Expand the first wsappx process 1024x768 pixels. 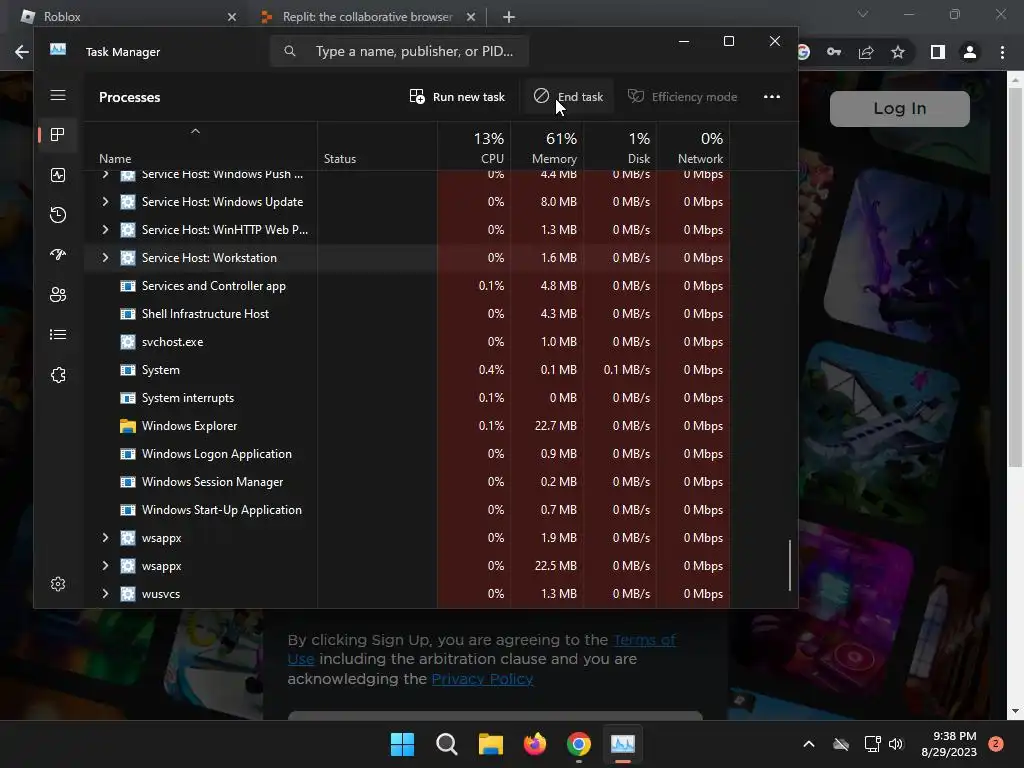105,538
